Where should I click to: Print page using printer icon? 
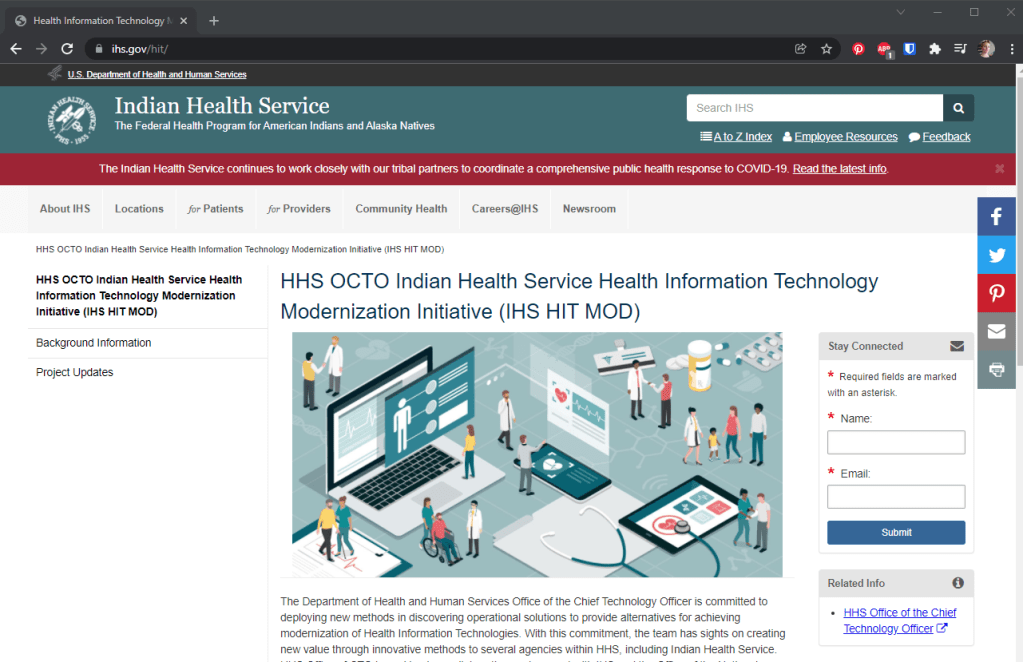pos(996,369)
